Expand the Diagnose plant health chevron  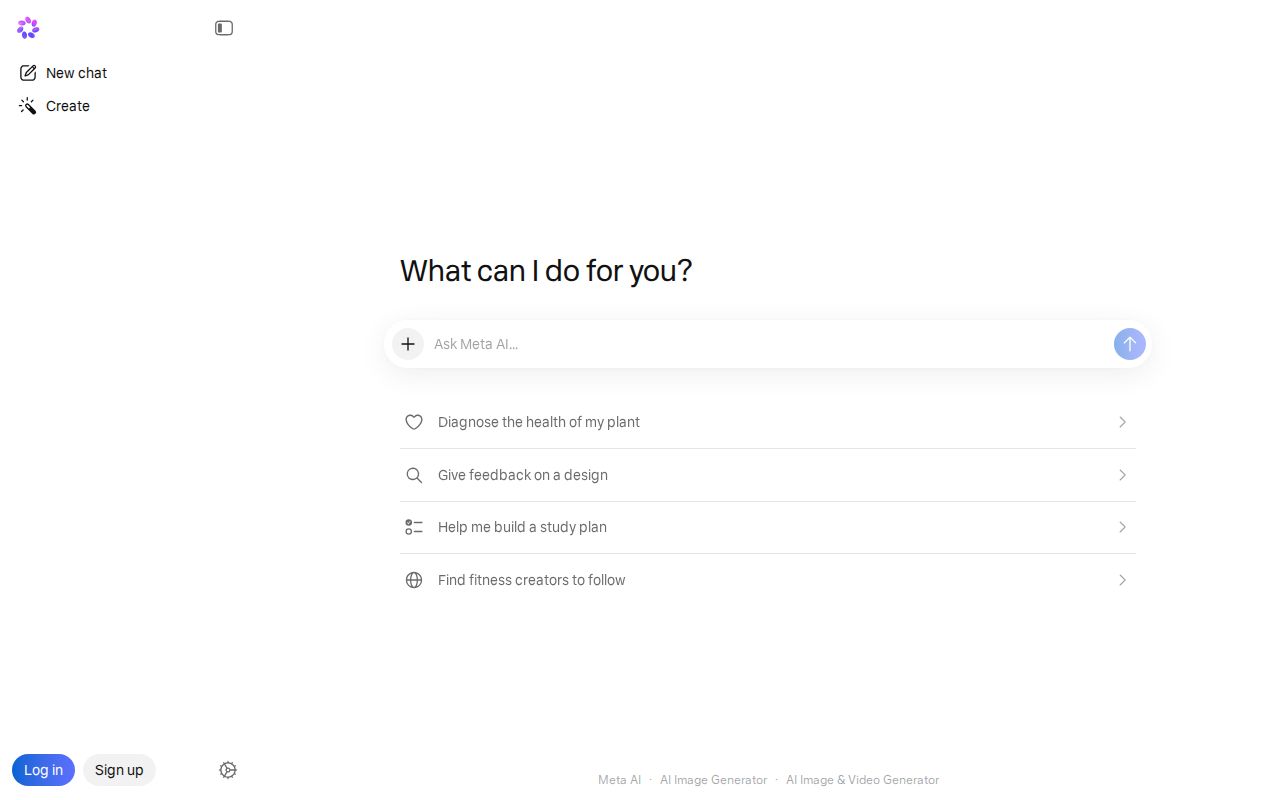click(1122, 422)
